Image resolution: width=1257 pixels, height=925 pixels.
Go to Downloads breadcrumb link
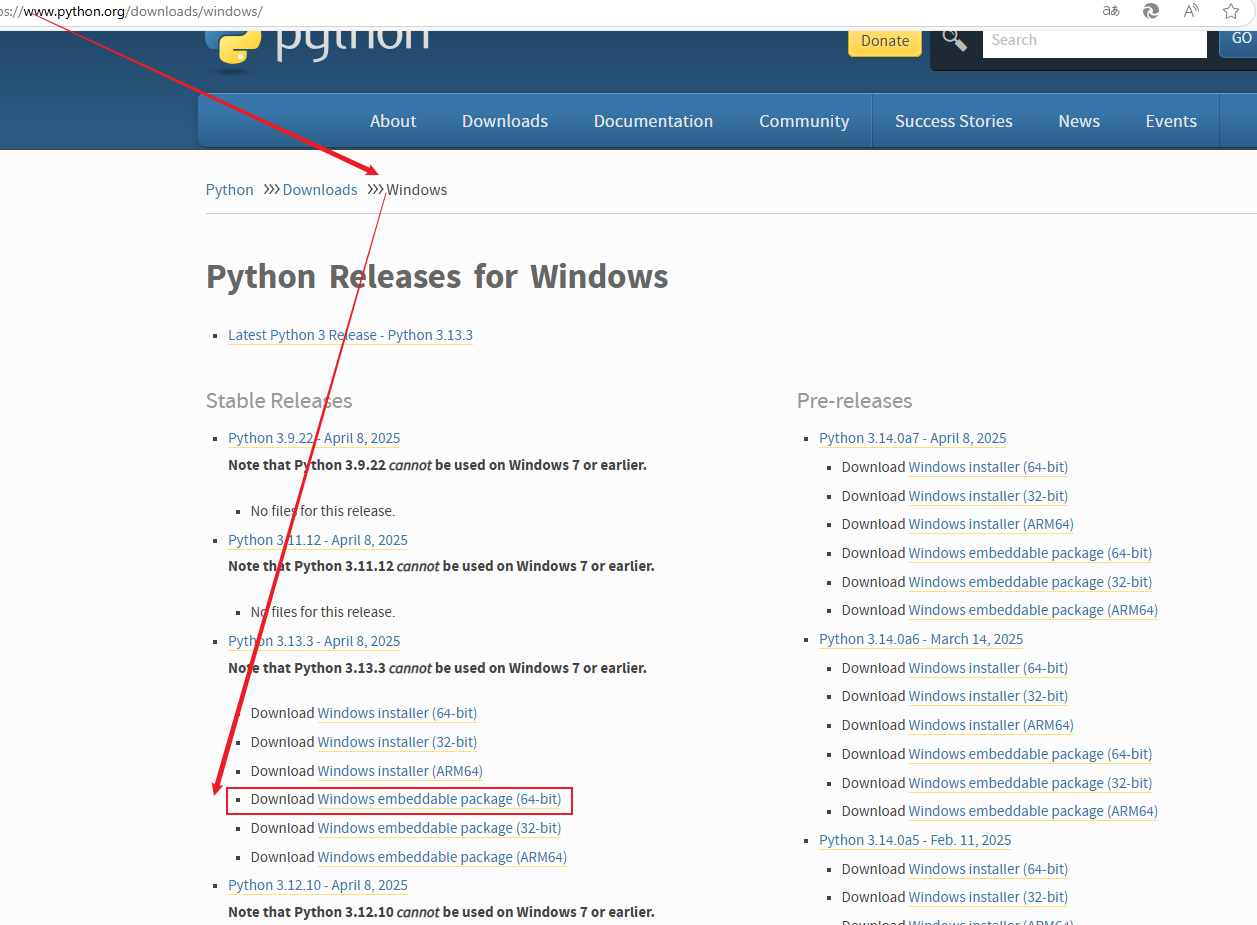(x=320, y=190)
